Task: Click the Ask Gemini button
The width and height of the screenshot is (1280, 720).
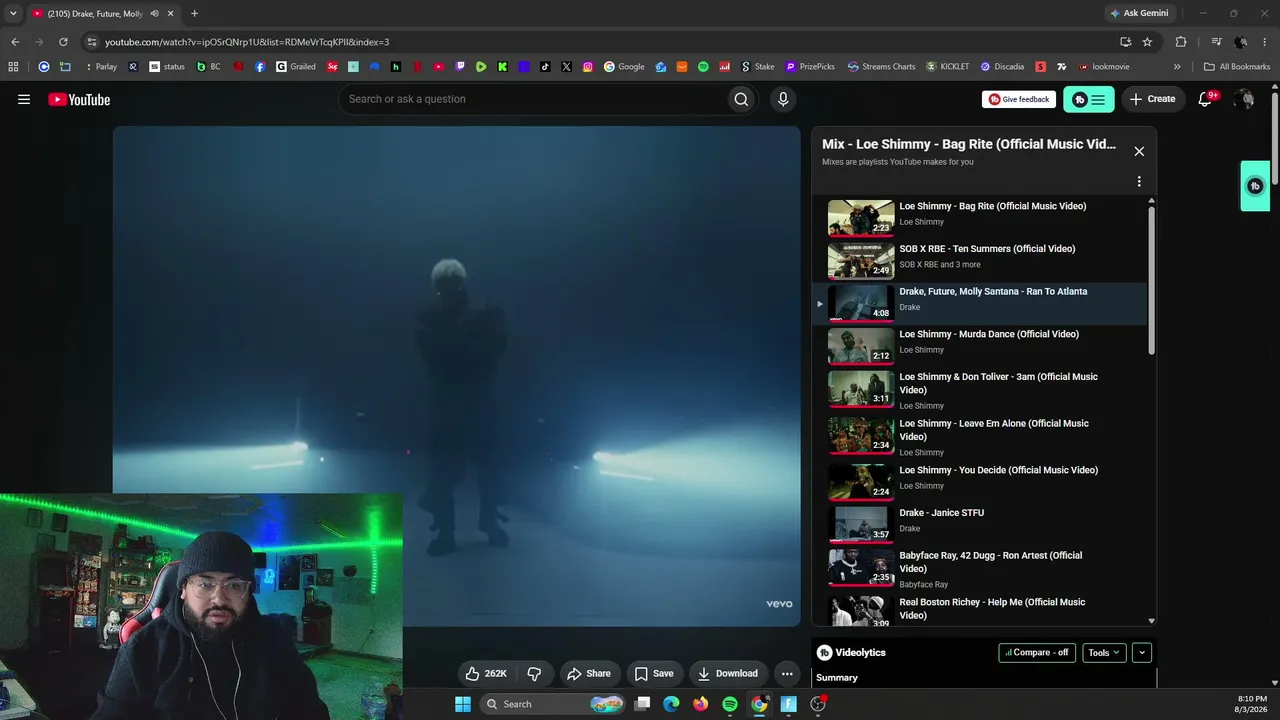Action: [x=1139, y=13]
